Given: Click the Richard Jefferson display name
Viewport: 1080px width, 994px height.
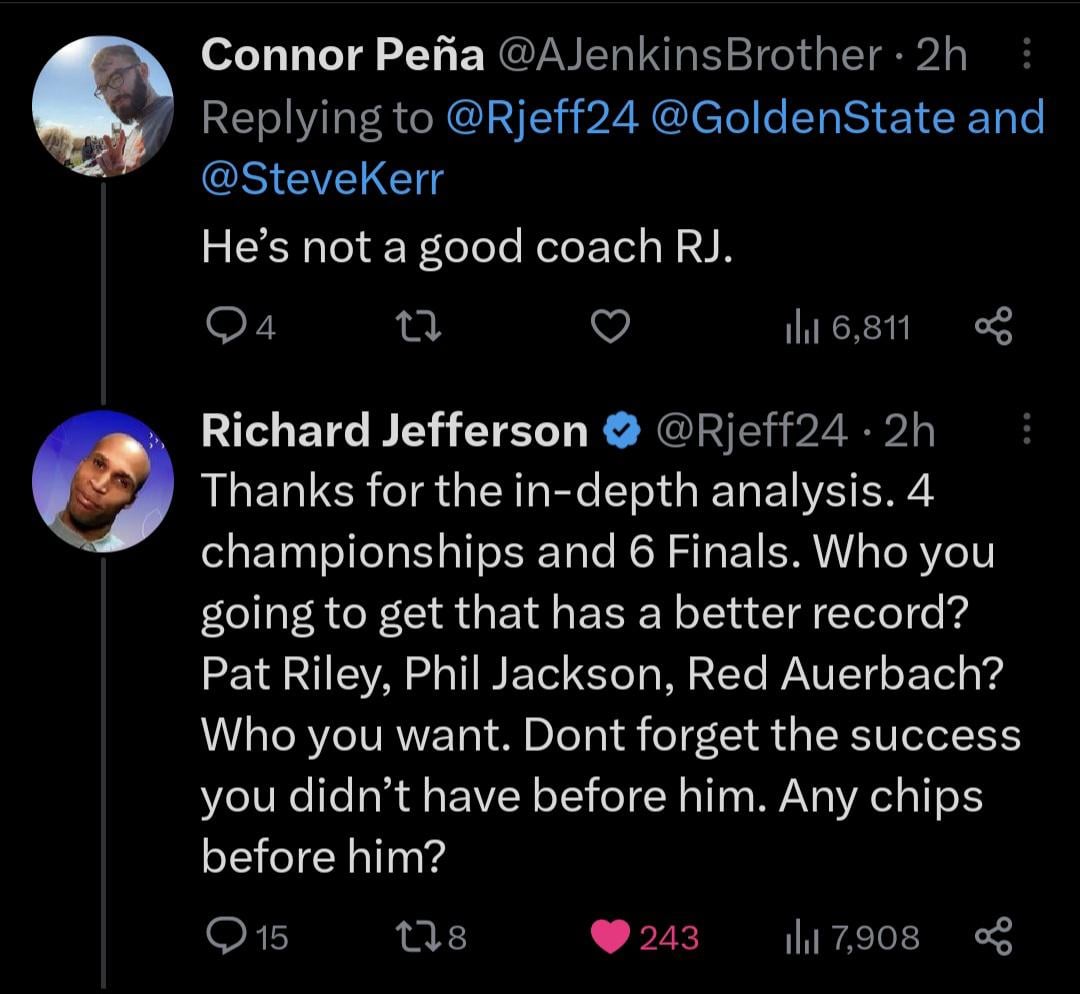Looking at the screenshot, I should coord(395,431).
